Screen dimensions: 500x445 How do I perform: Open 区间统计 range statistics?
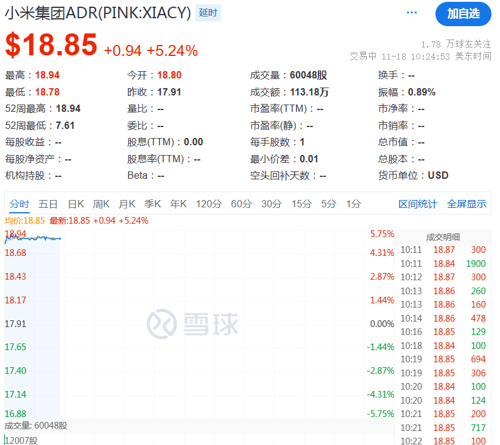(418, 204)
